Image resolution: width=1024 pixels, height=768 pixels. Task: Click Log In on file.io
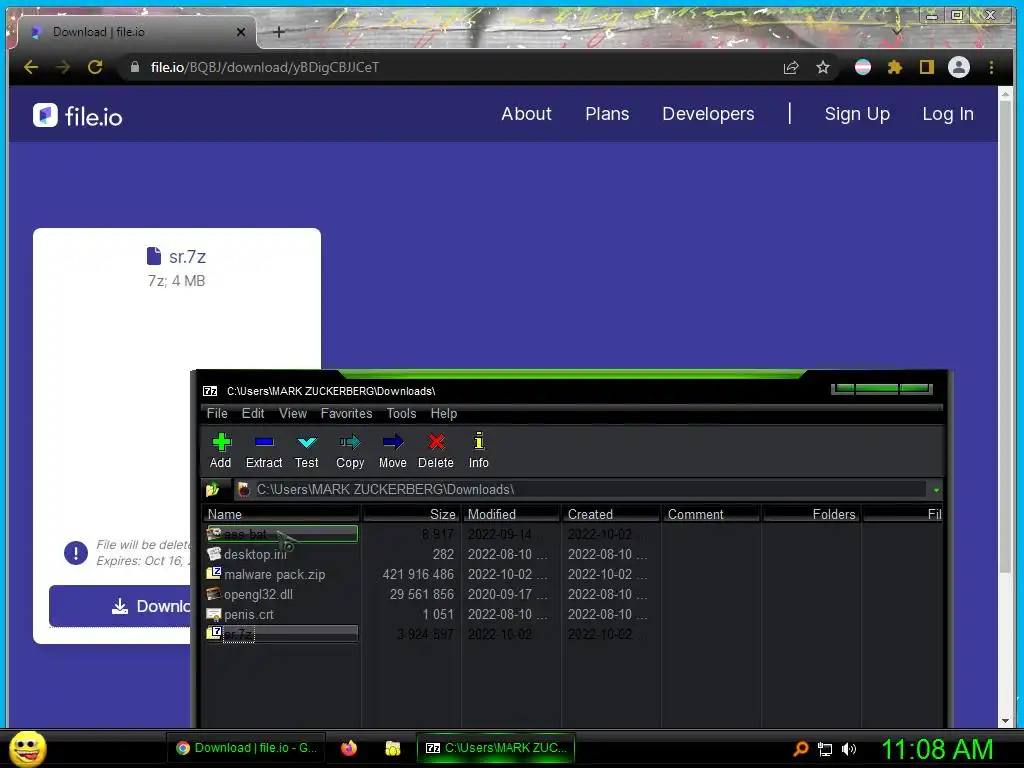(x=948, y=114)
